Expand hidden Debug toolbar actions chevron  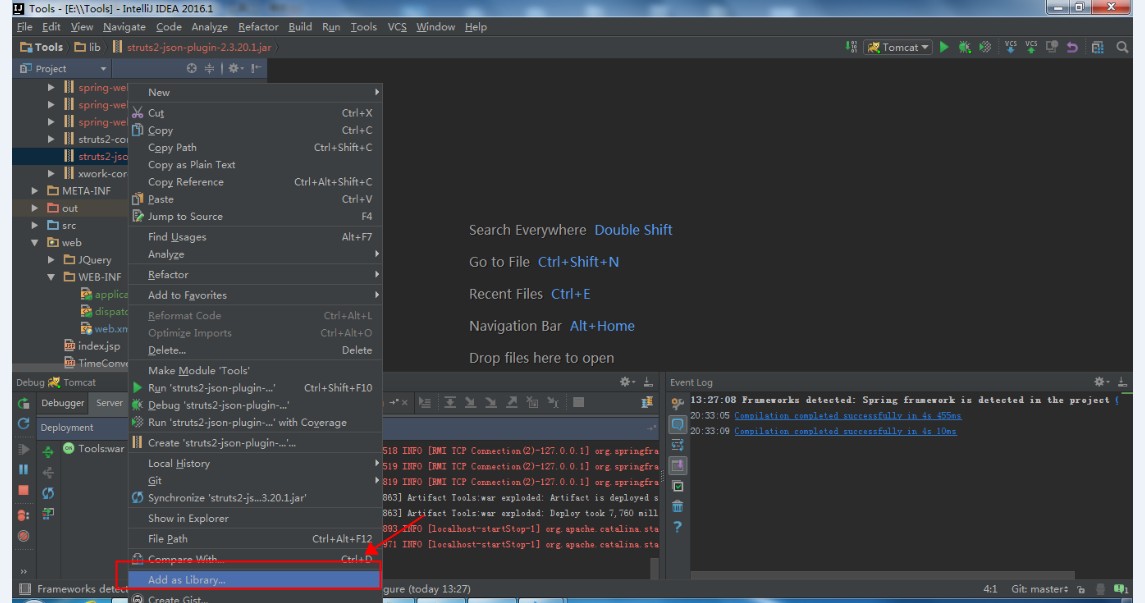tap(23, 572)
